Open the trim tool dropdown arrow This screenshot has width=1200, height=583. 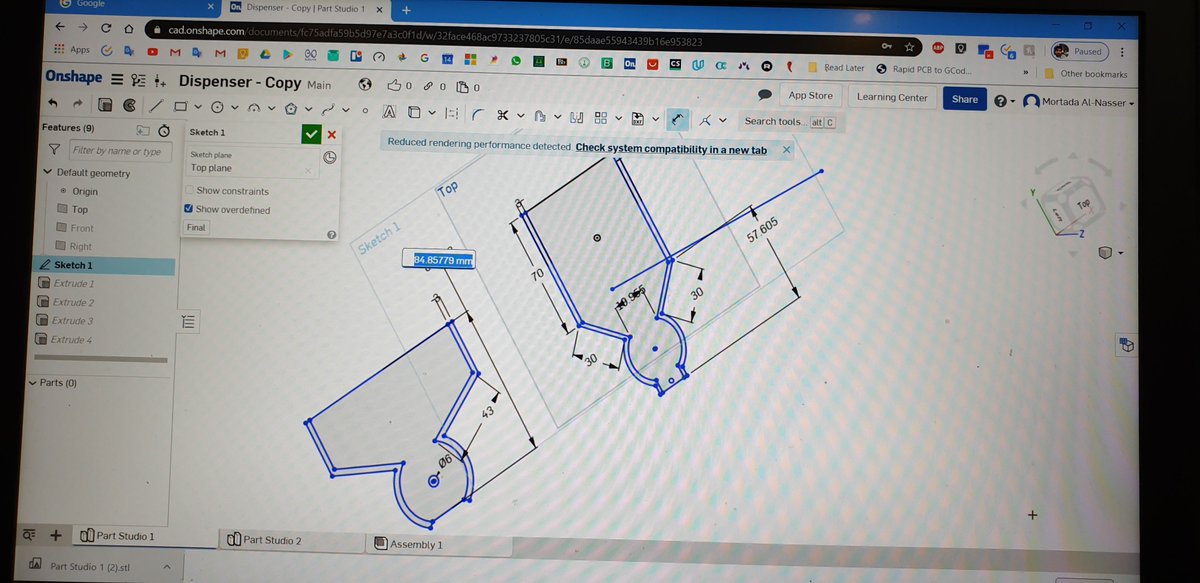[520, 115]
